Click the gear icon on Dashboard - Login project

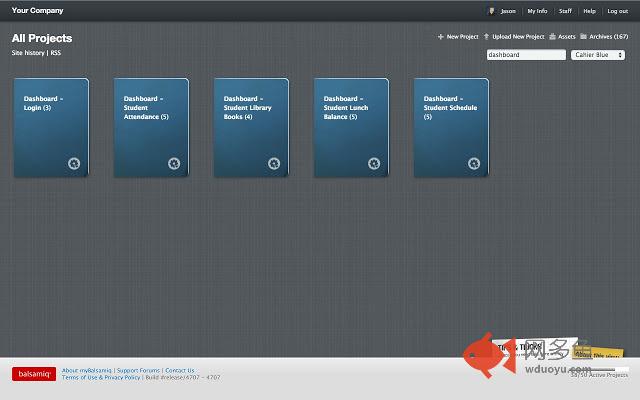tap(74, 163)
